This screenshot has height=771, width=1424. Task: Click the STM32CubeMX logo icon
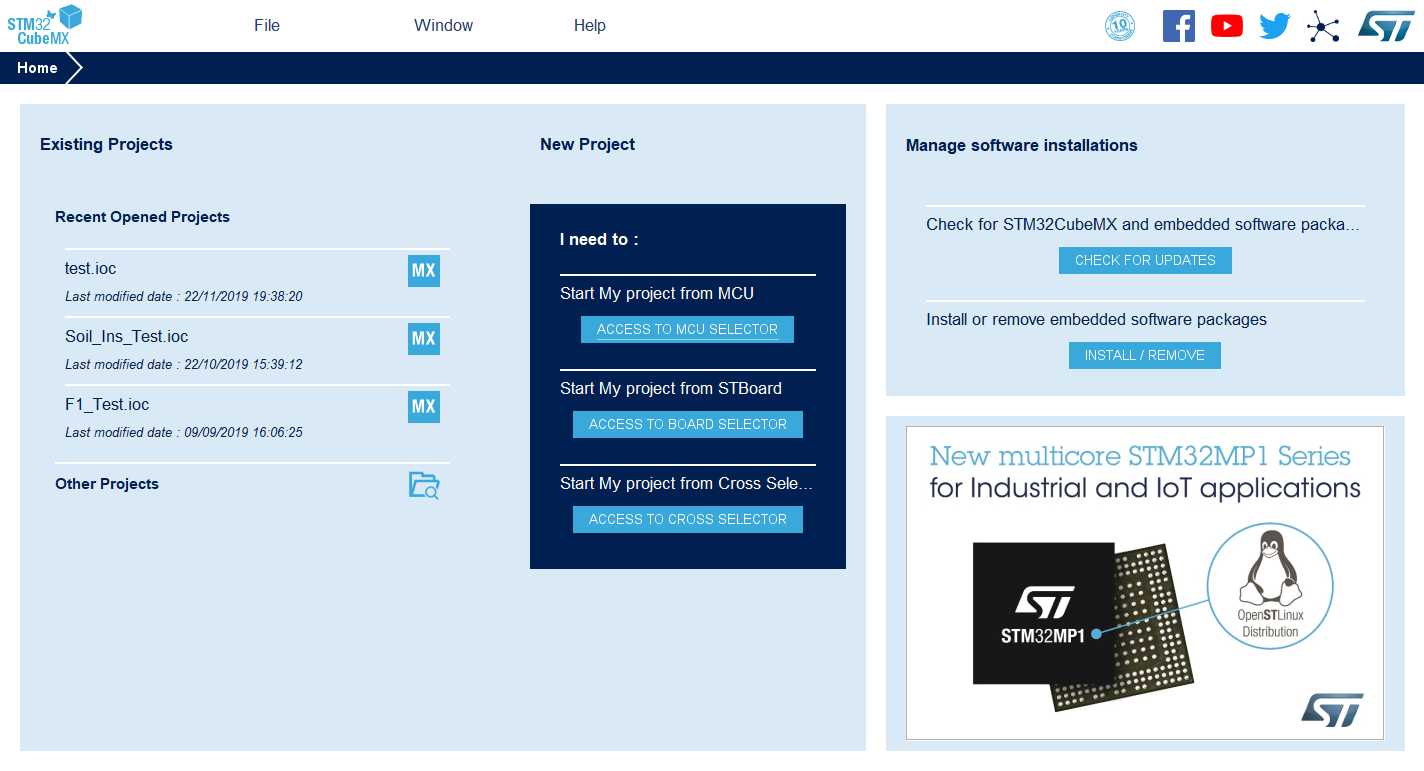[x=45, y=25]
